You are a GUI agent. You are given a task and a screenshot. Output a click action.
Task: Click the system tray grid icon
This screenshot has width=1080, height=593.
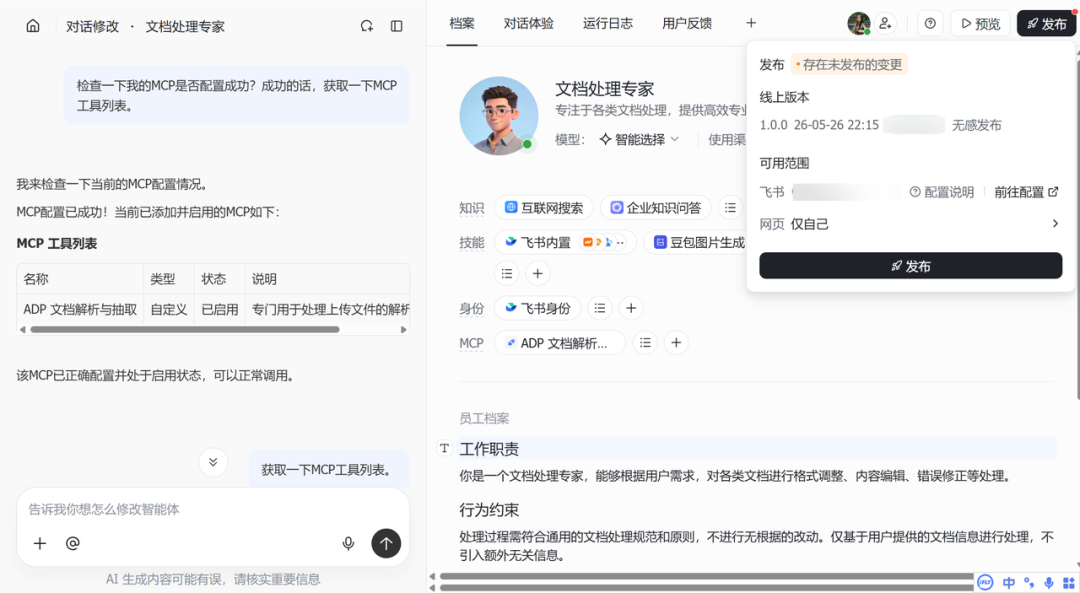point(1068,583)
